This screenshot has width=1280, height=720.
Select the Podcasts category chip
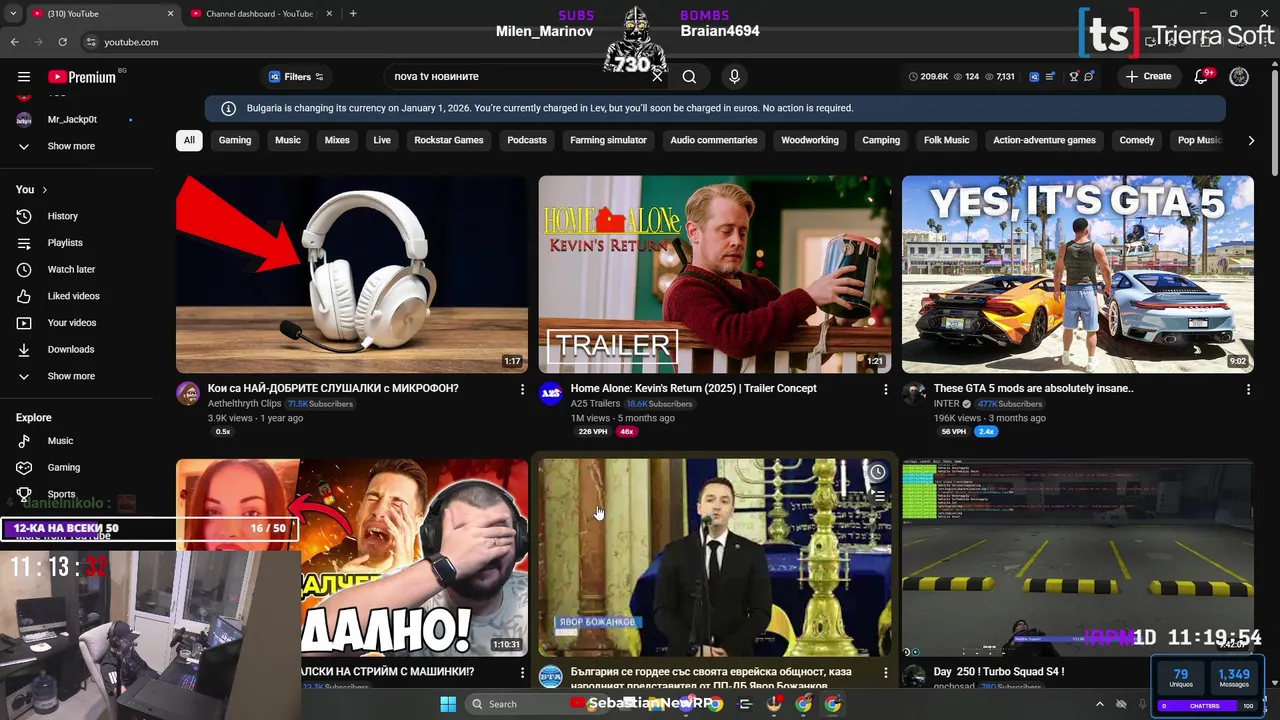(527, 140)
